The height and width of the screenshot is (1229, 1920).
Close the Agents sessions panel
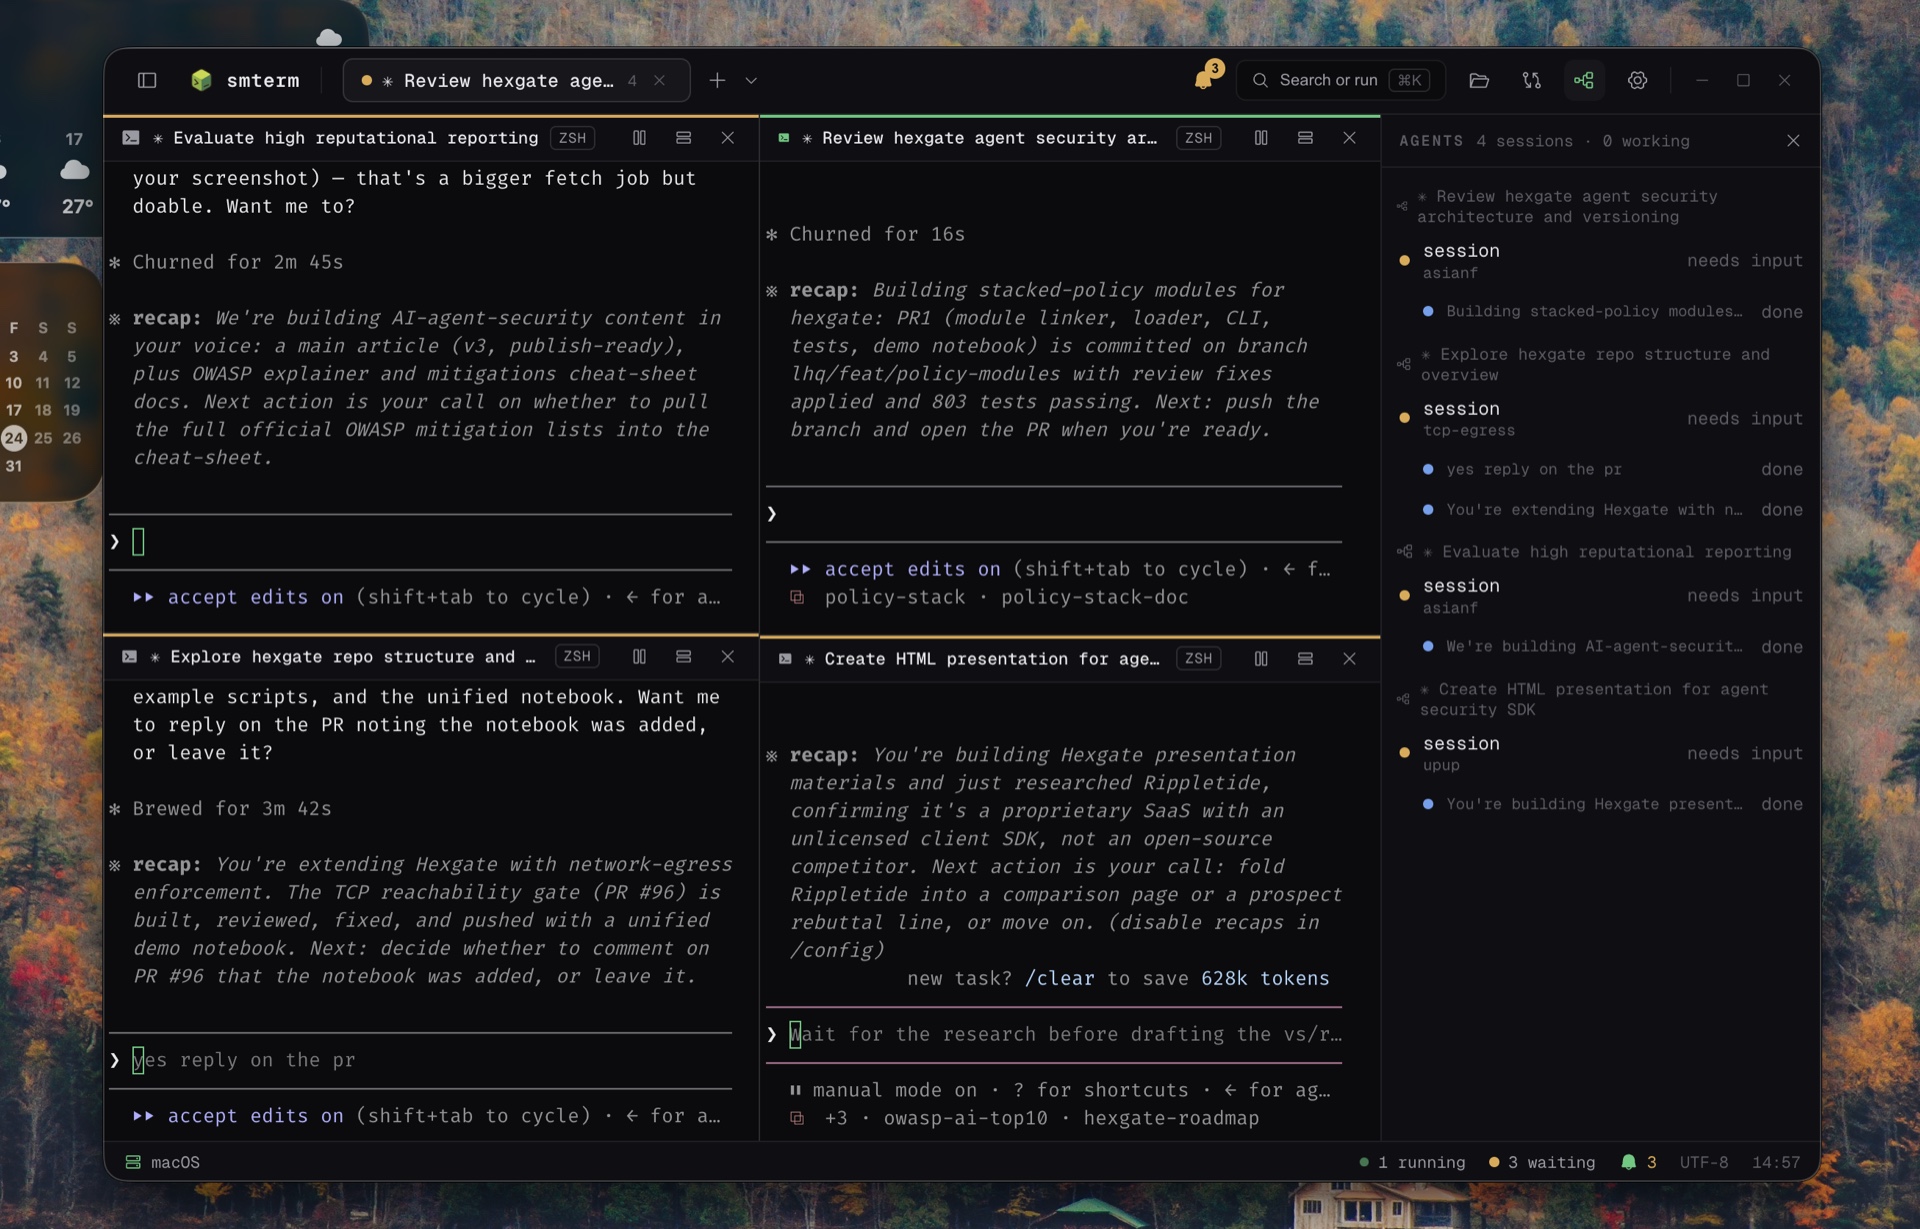[1793, 141]
